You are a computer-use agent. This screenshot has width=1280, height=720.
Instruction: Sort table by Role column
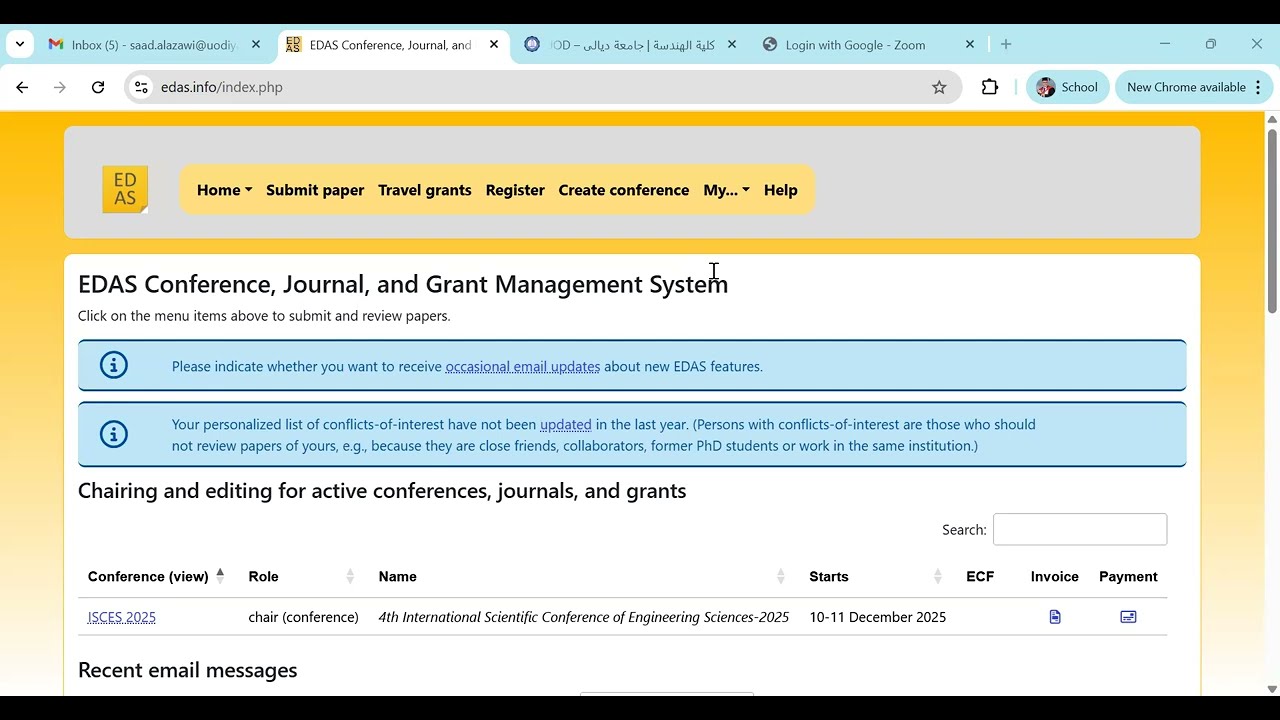[x=301, y=576]
